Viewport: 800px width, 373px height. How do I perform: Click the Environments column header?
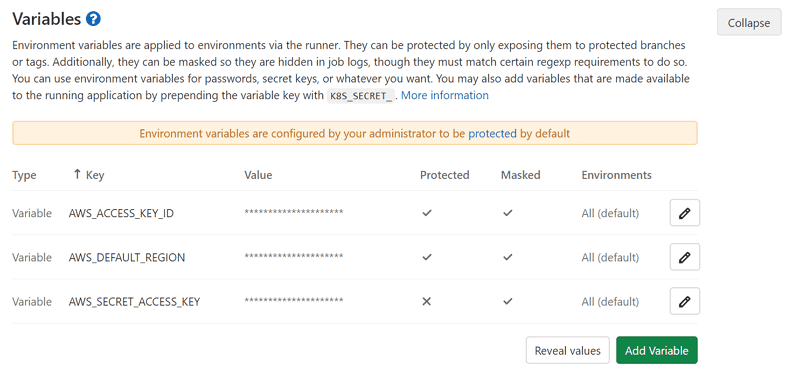coord(616,175)
